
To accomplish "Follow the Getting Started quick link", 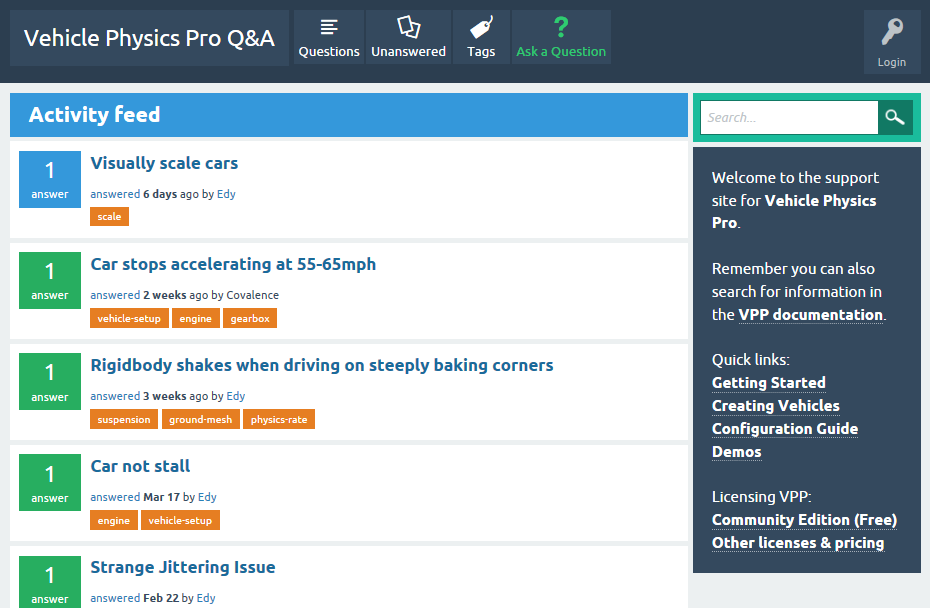I will coord(768,383).
